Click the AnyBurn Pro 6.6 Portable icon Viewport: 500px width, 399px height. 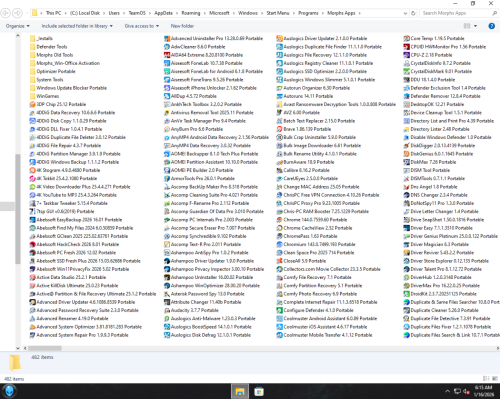coord(167,129)
